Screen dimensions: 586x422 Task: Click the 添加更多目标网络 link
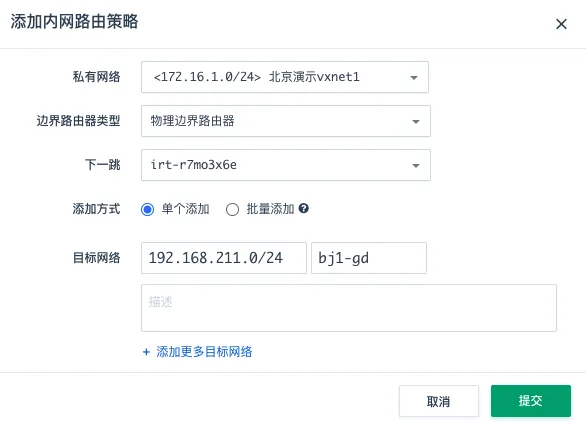204,352
